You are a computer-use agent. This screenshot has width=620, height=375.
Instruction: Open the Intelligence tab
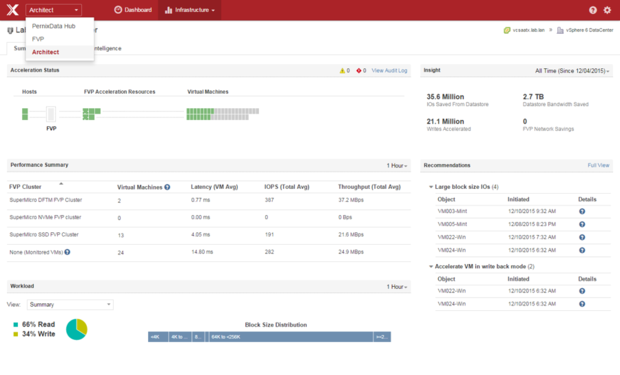pos(107,49)
